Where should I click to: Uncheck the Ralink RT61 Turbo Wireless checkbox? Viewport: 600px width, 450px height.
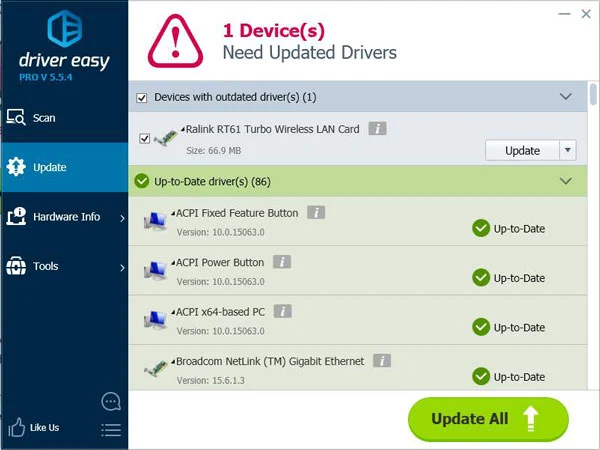coord(144,138)
